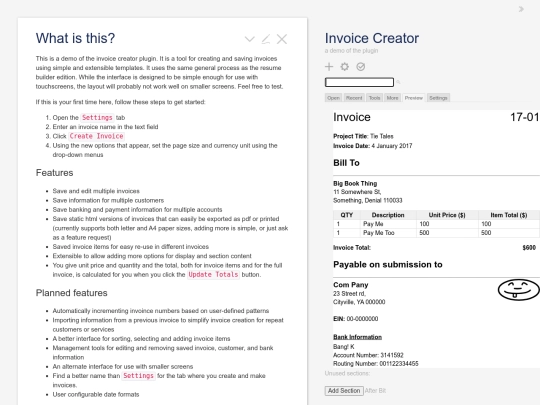Click the "Settings" code label under Planned features

click(138, 376)
